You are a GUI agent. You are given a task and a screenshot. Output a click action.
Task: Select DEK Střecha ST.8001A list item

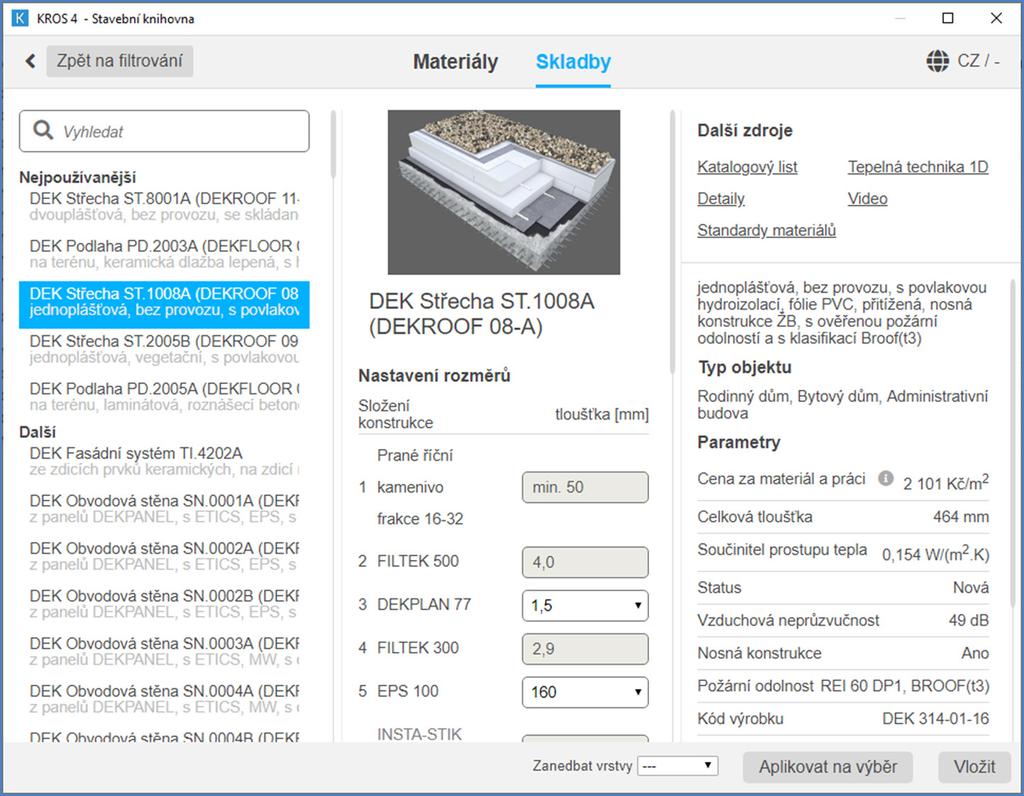point(165,206)
